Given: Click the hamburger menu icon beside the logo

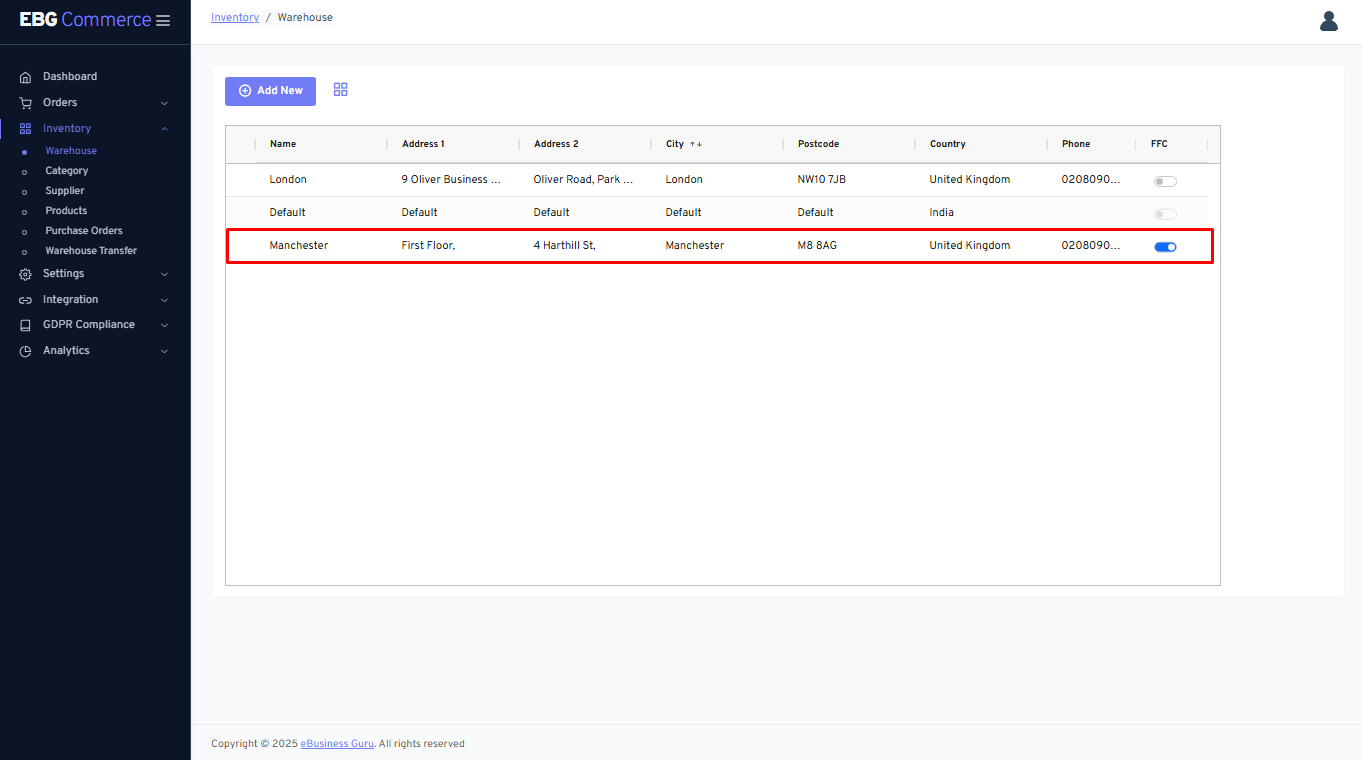Looking at the screenshot, I should click(x=163, y=21).
